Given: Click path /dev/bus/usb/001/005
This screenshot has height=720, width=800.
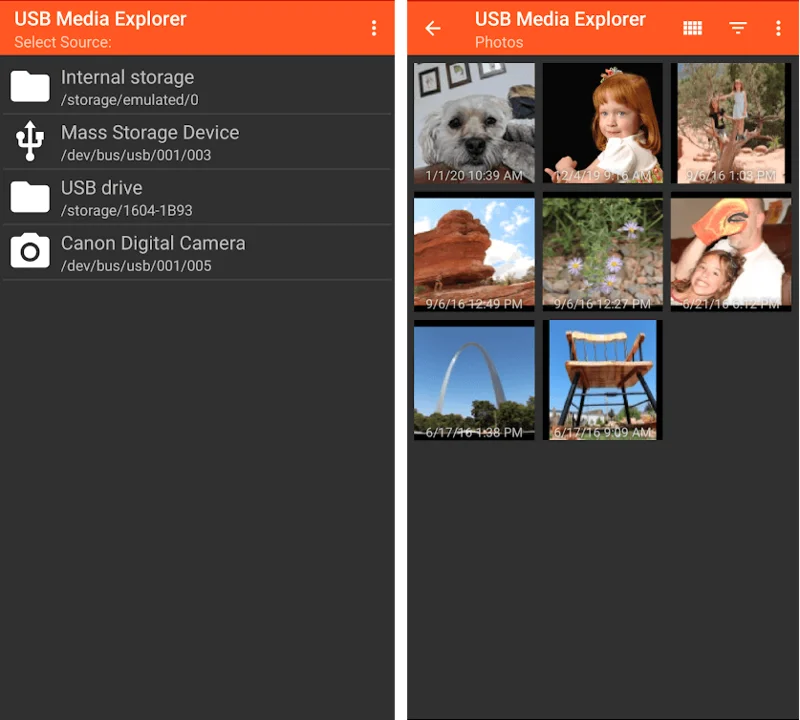Looking at the screenshot, I should click(x=136, y=266).
